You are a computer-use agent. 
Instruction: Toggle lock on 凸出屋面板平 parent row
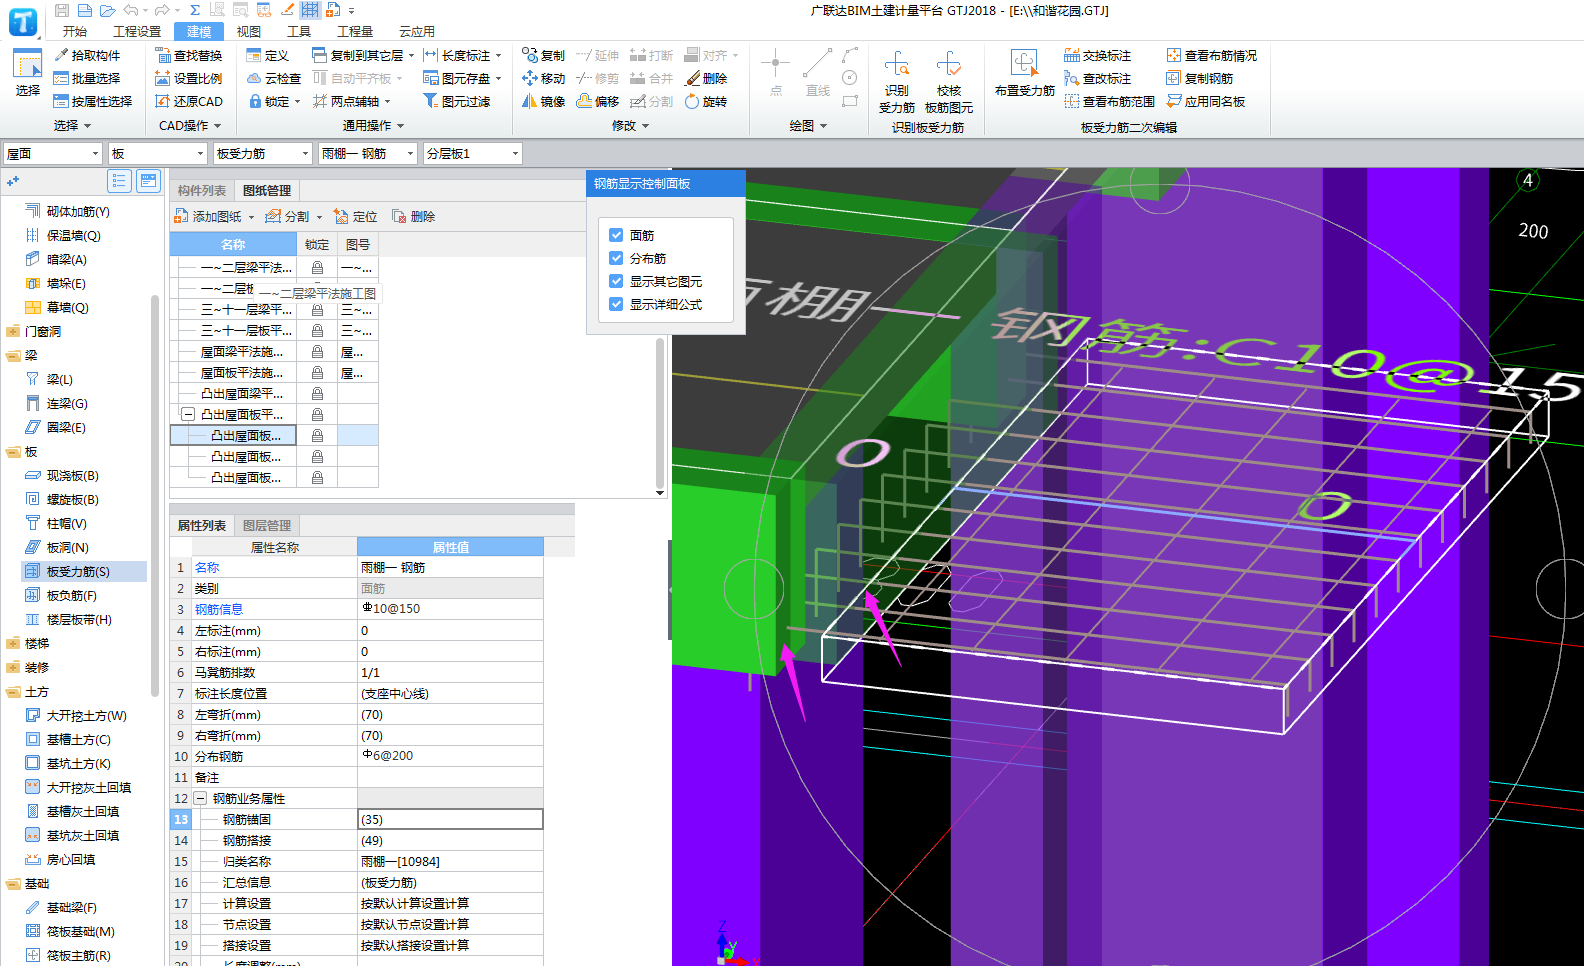tap(317, 415)
